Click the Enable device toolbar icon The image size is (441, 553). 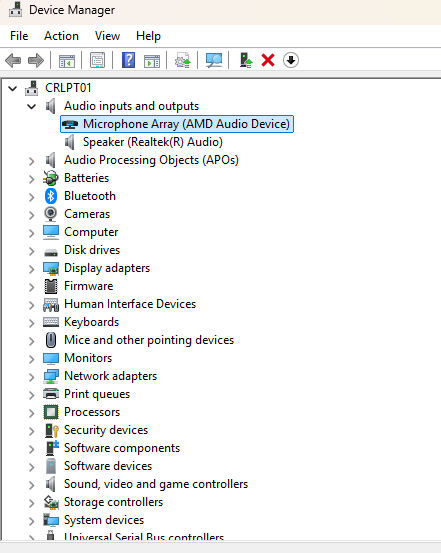point(246,60)
